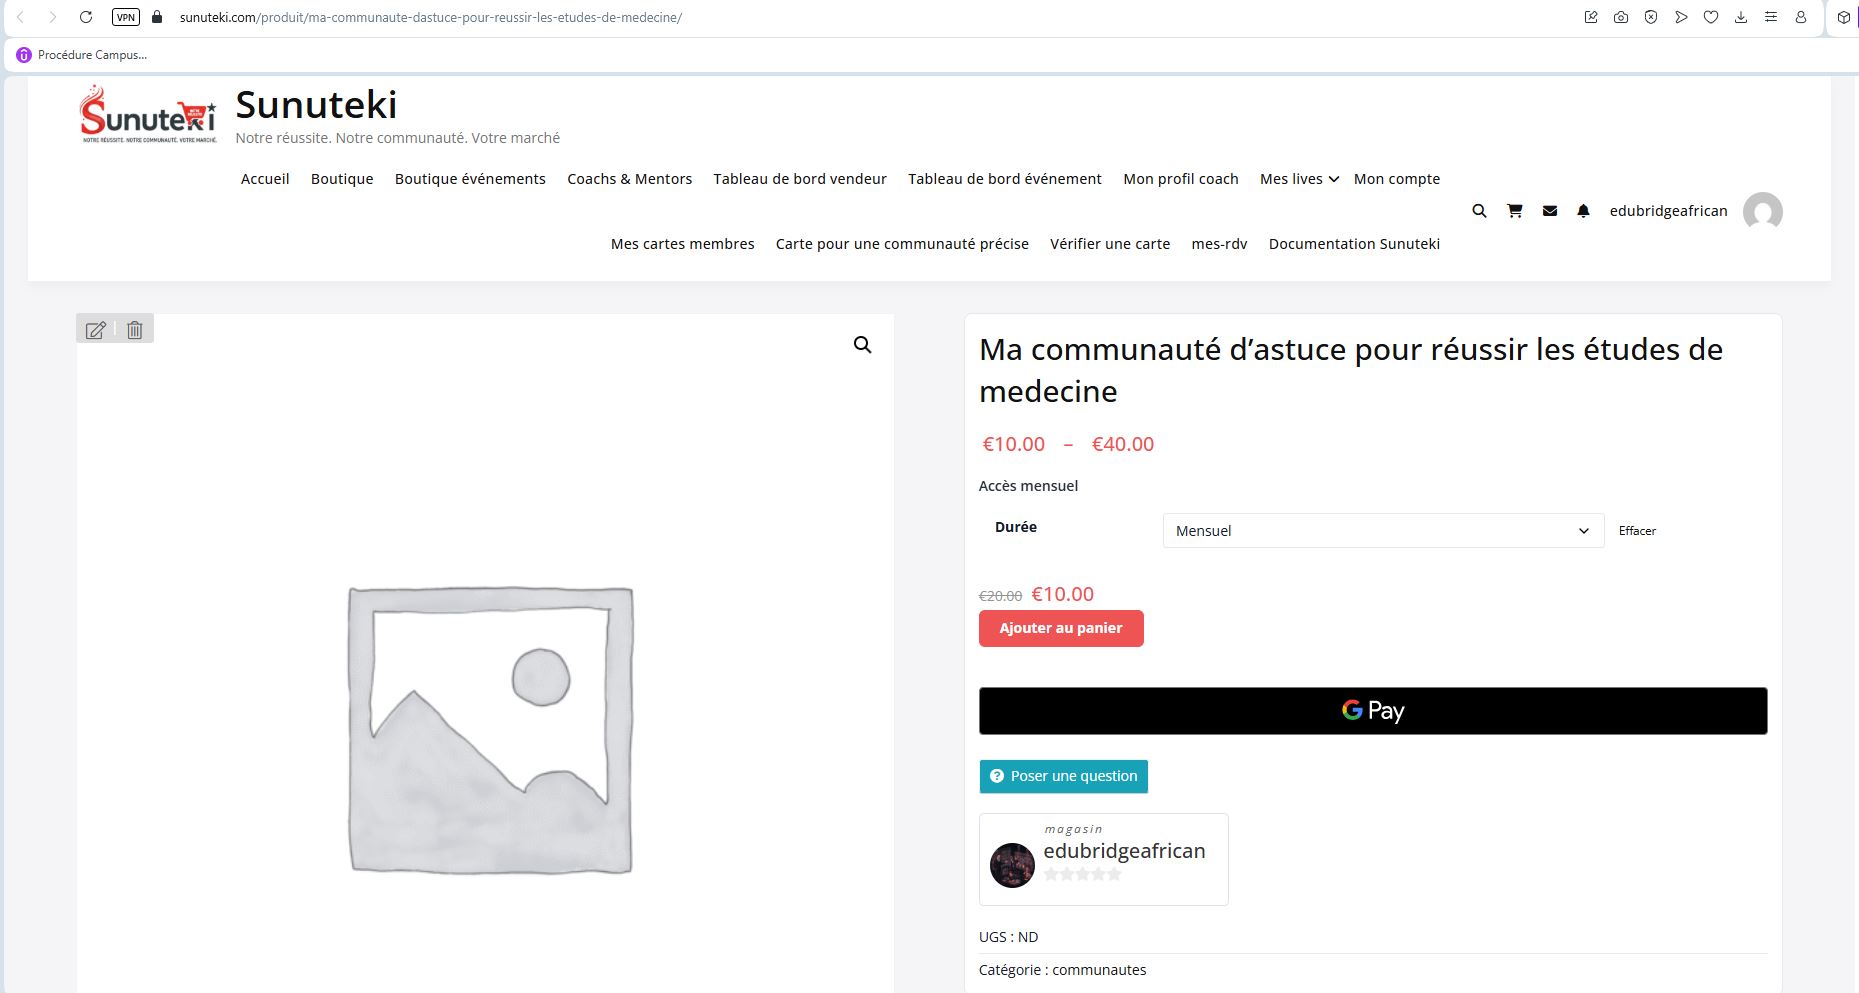This screenshot has width=1859, height=993.
Task: Pay using the Google Pay button
Action: (x=1372, y=711)
